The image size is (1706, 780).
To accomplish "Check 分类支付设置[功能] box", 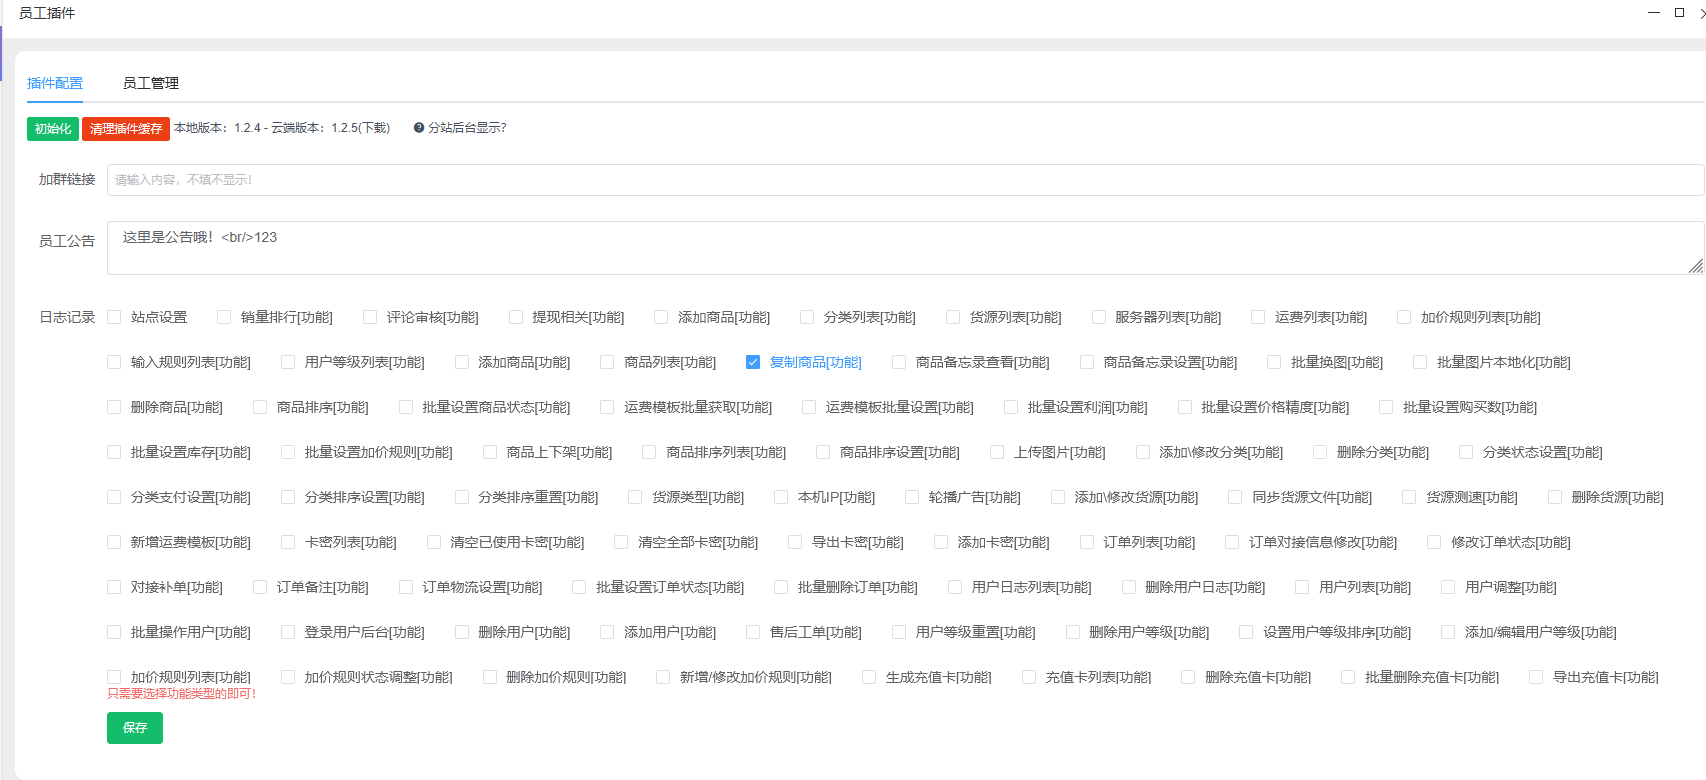I will [114, 497].
